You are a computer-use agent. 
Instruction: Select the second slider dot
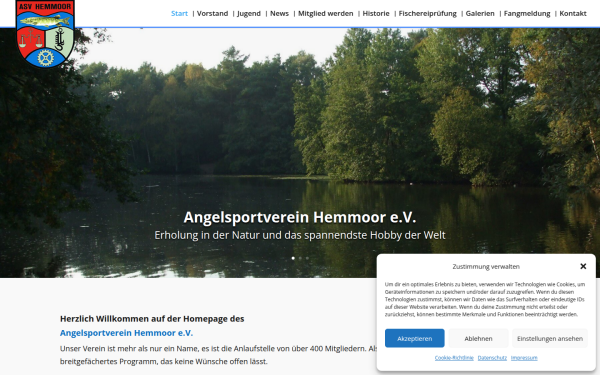click(300, 258)
